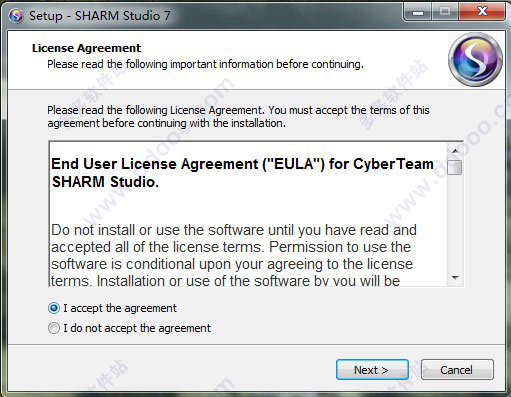Close the SHARM Studio 7 setup window
The image size is (511, 397).
tap(482, 12)
